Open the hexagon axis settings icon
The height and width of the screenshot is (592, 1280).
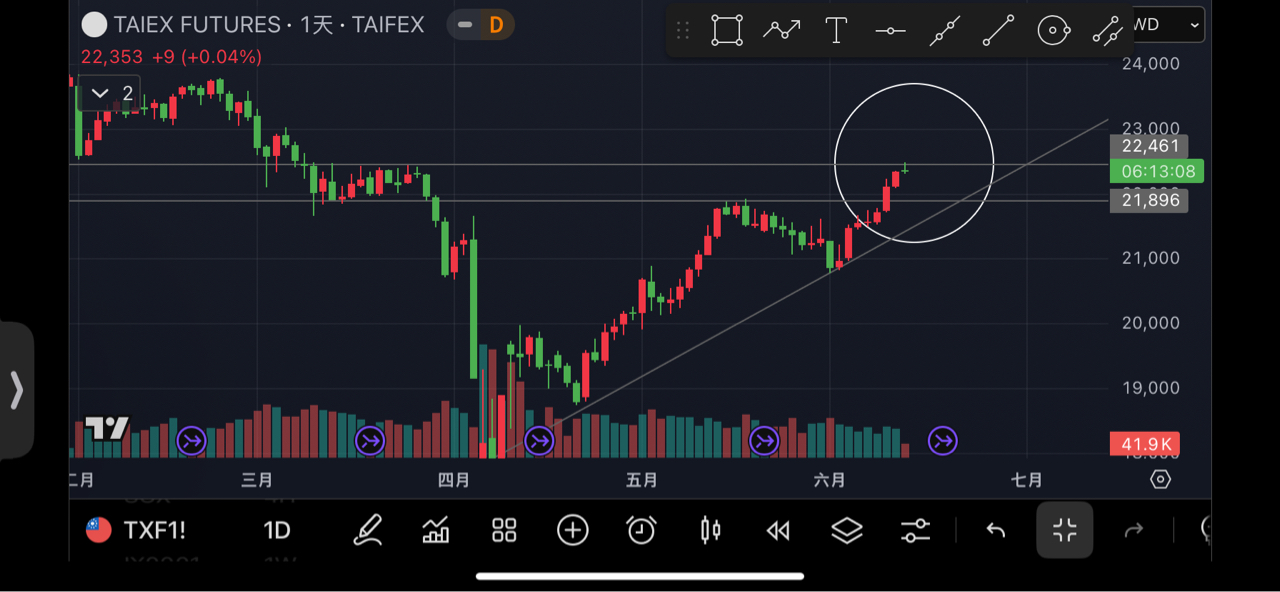1160,479
